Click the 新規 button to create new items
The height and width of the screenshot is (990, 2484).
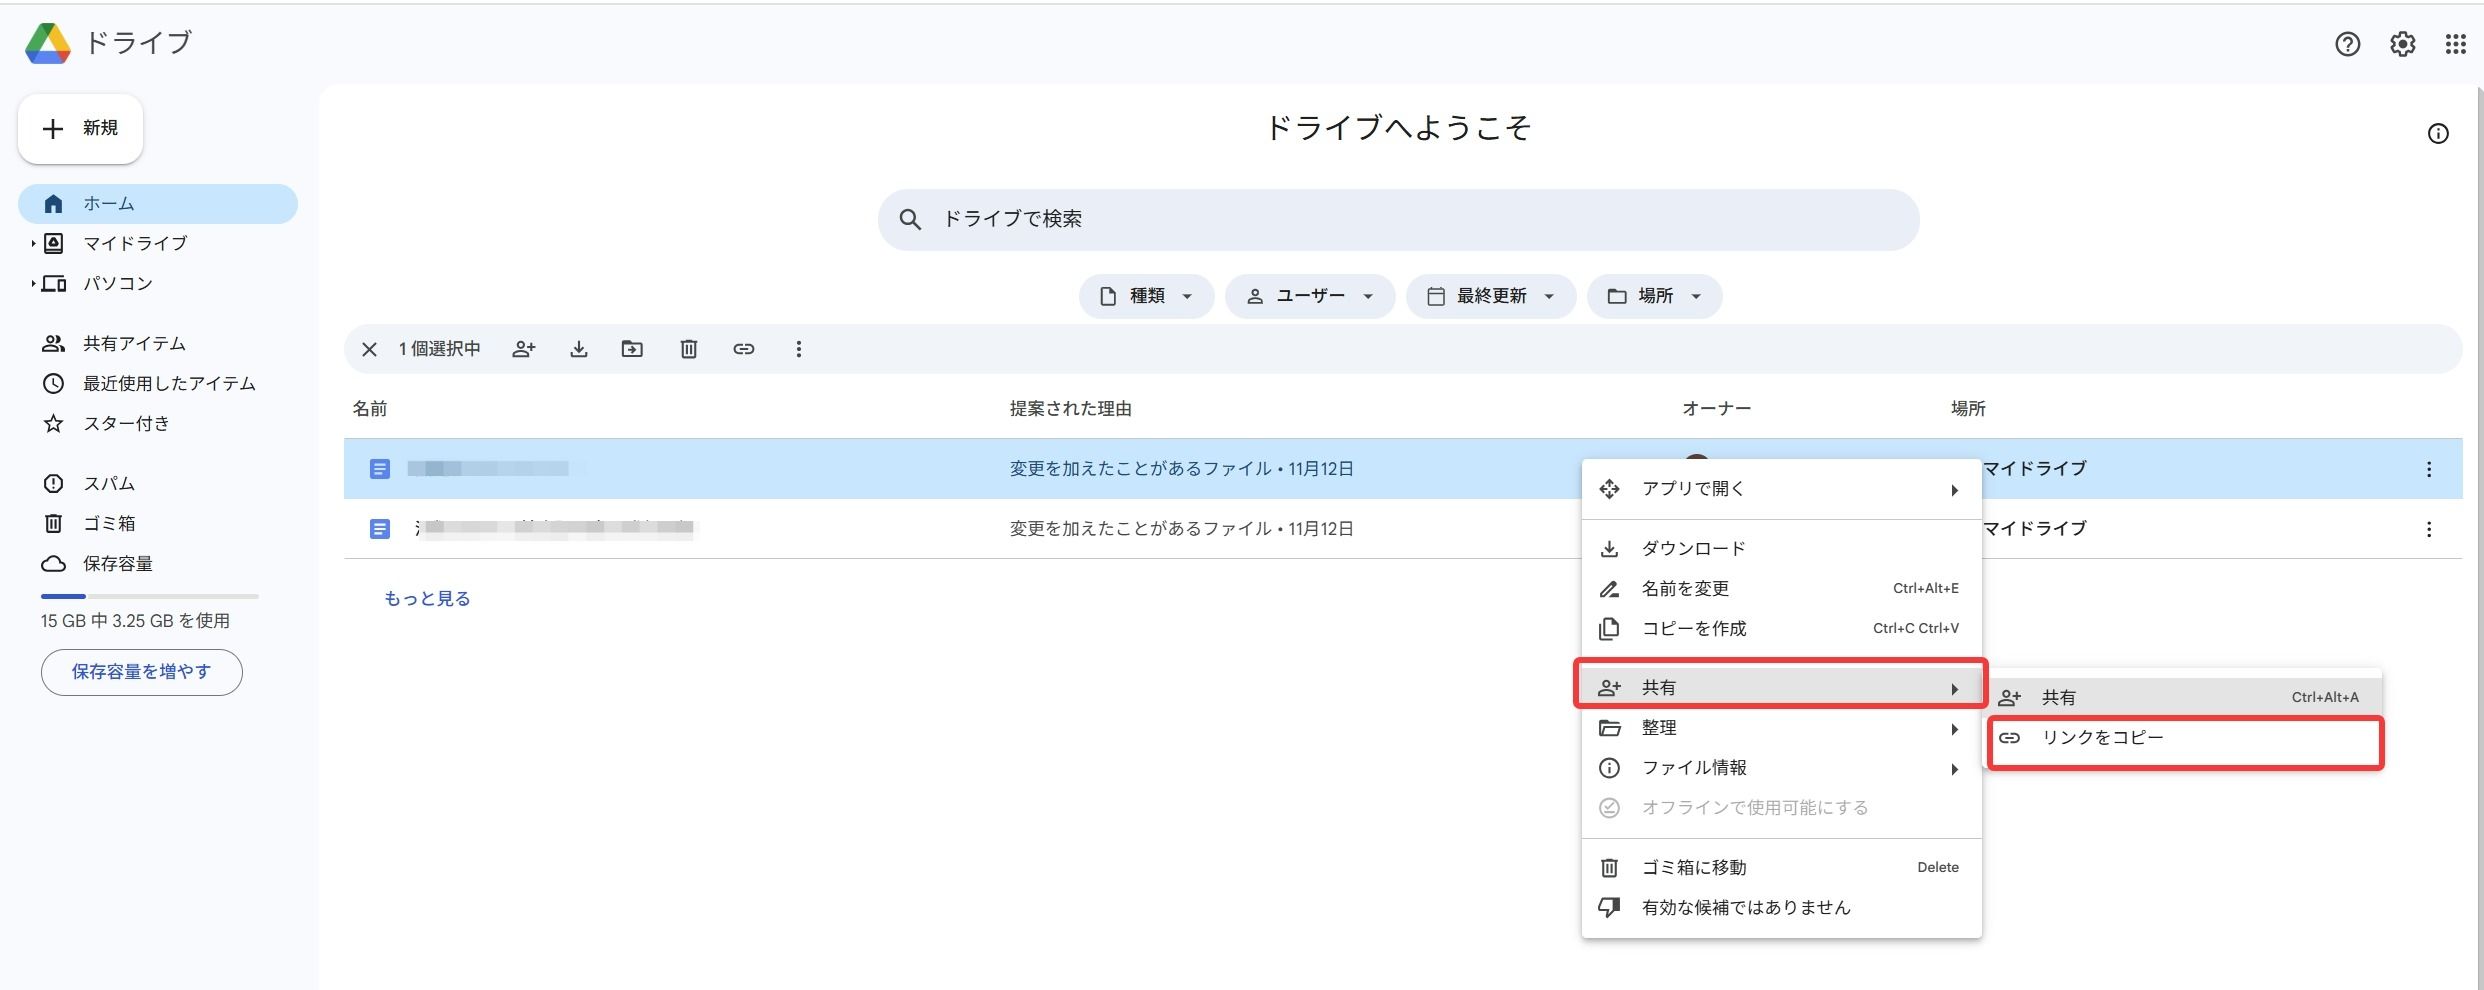point(80,128)
